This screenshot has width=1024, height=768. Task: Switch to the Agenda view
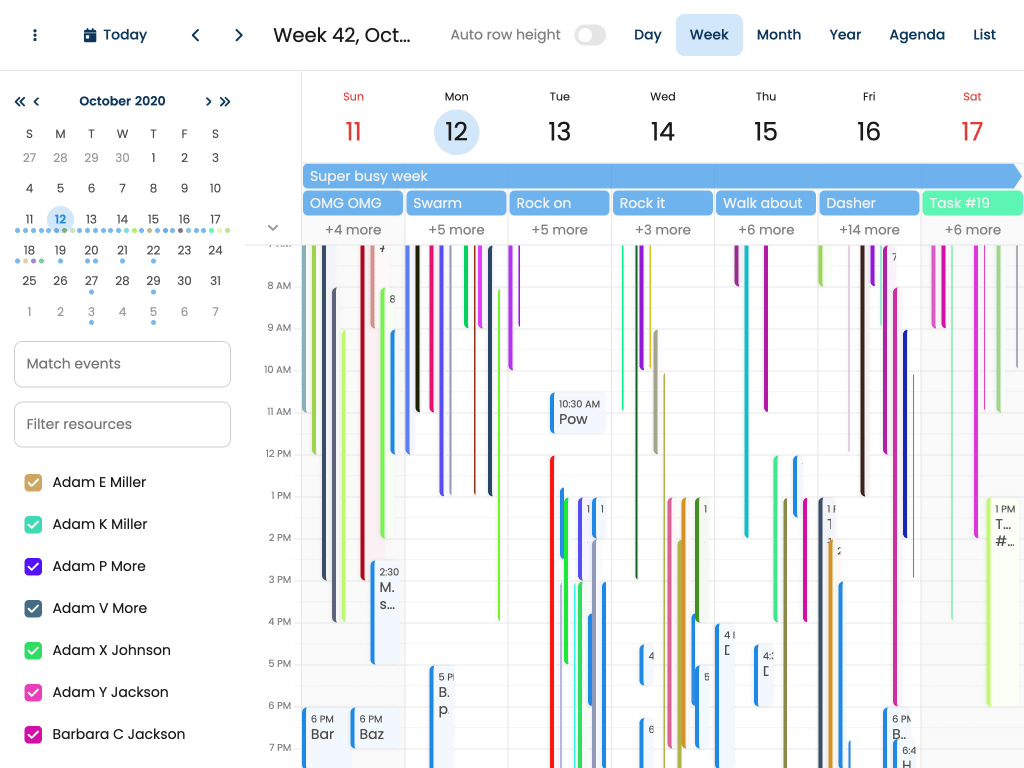(x=916, y=35)
